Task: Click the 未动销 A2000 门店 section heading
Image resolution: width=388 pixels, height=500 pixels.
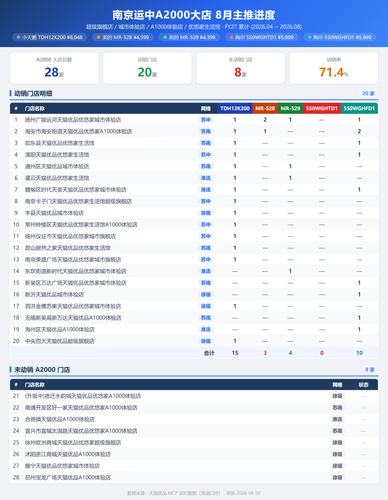Action: (42, 370)
